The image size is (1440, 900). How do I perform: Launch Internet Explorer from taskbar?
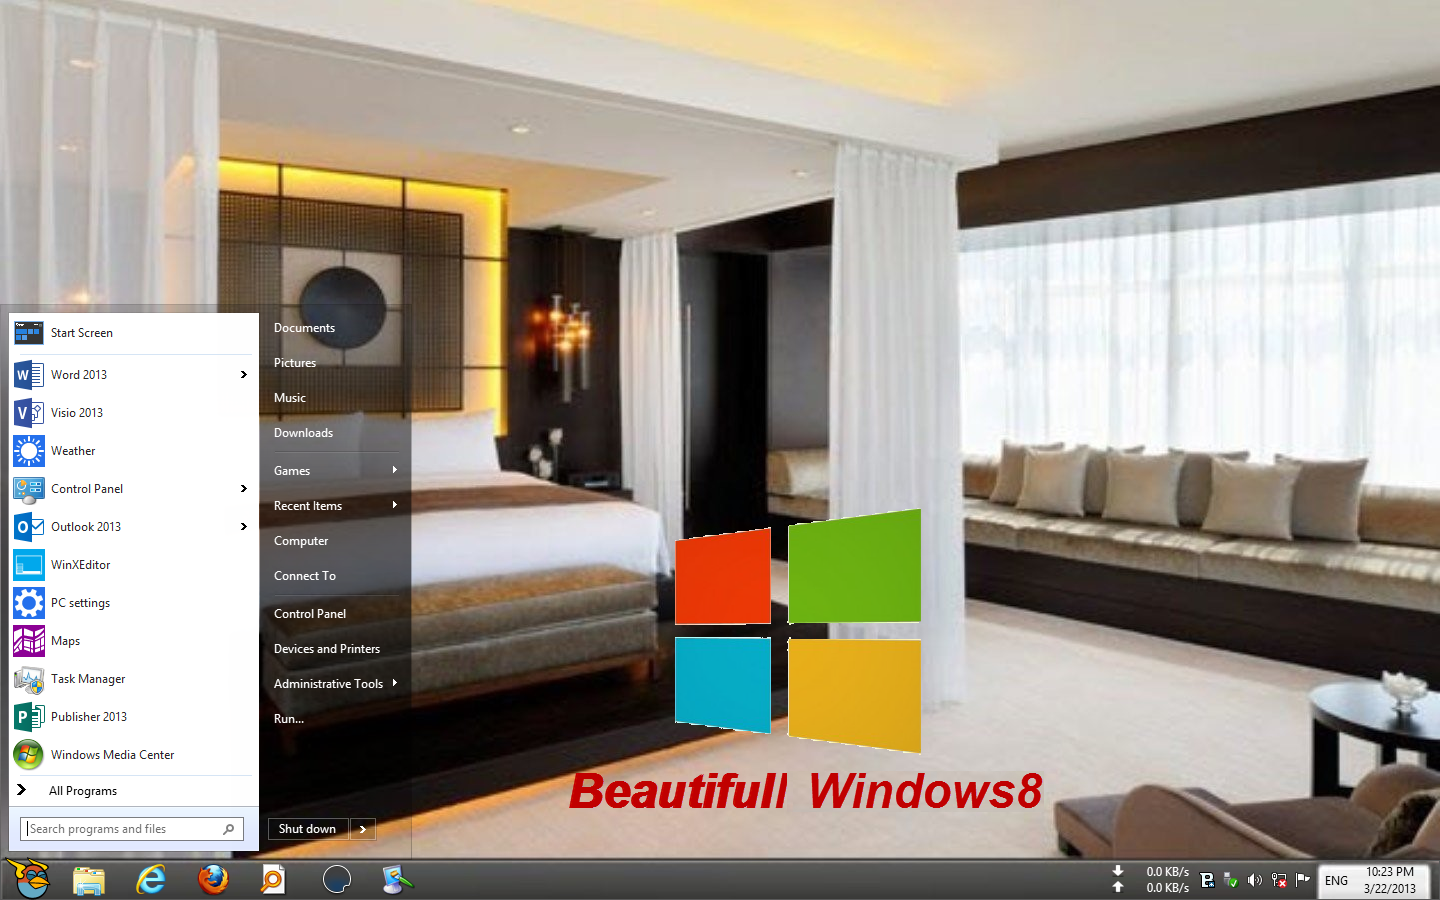[151, 880]
